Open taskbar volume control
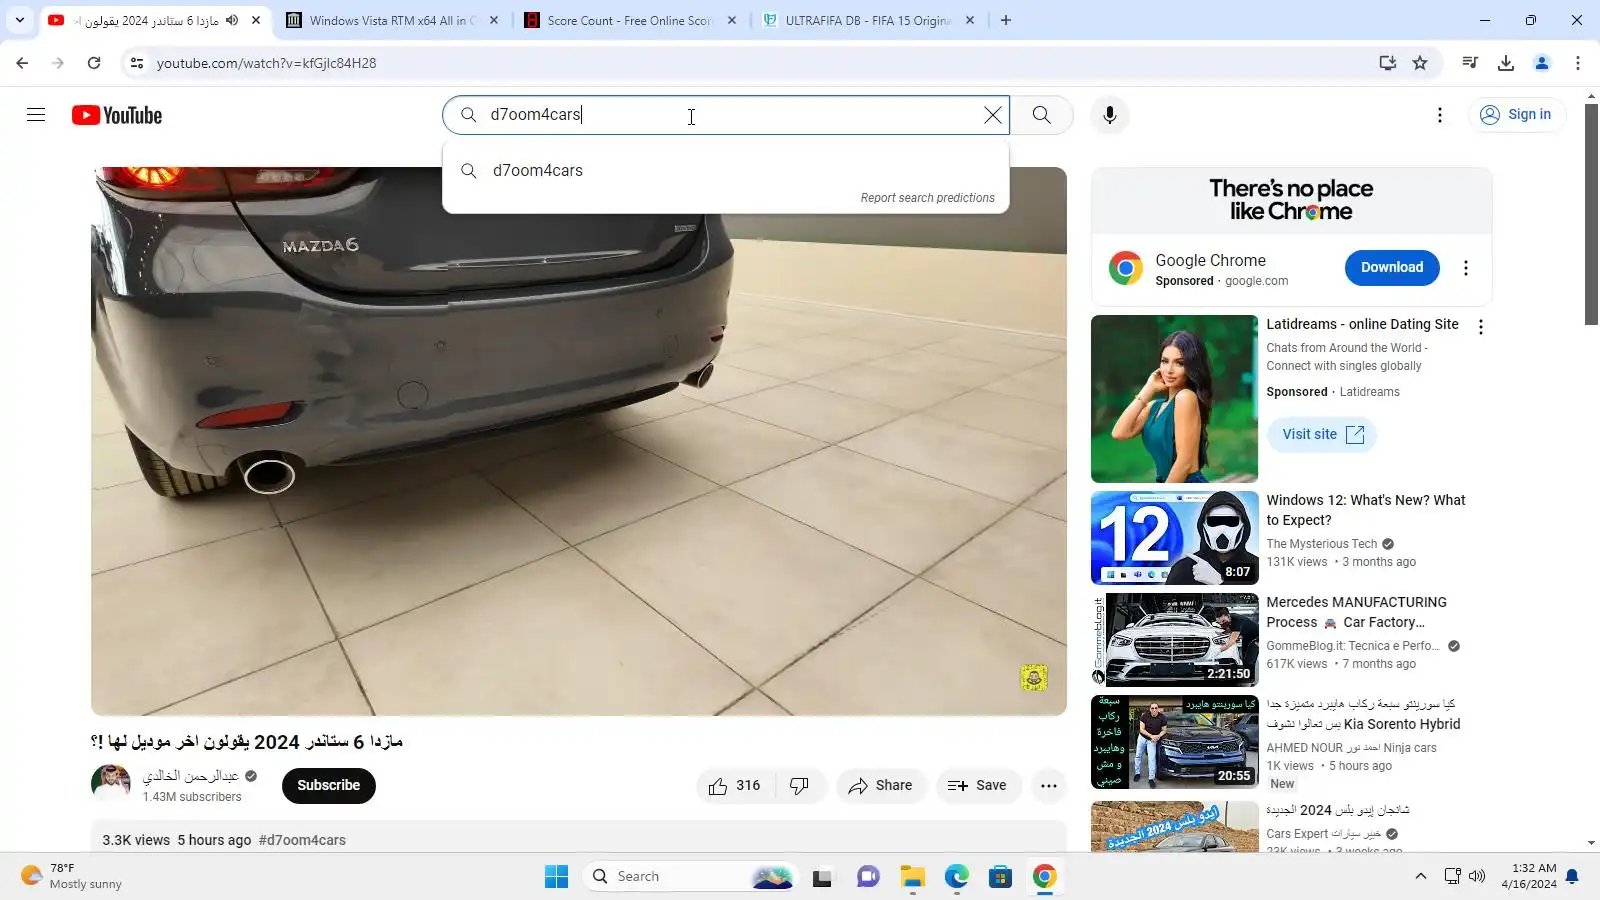 coord(1477,877)
